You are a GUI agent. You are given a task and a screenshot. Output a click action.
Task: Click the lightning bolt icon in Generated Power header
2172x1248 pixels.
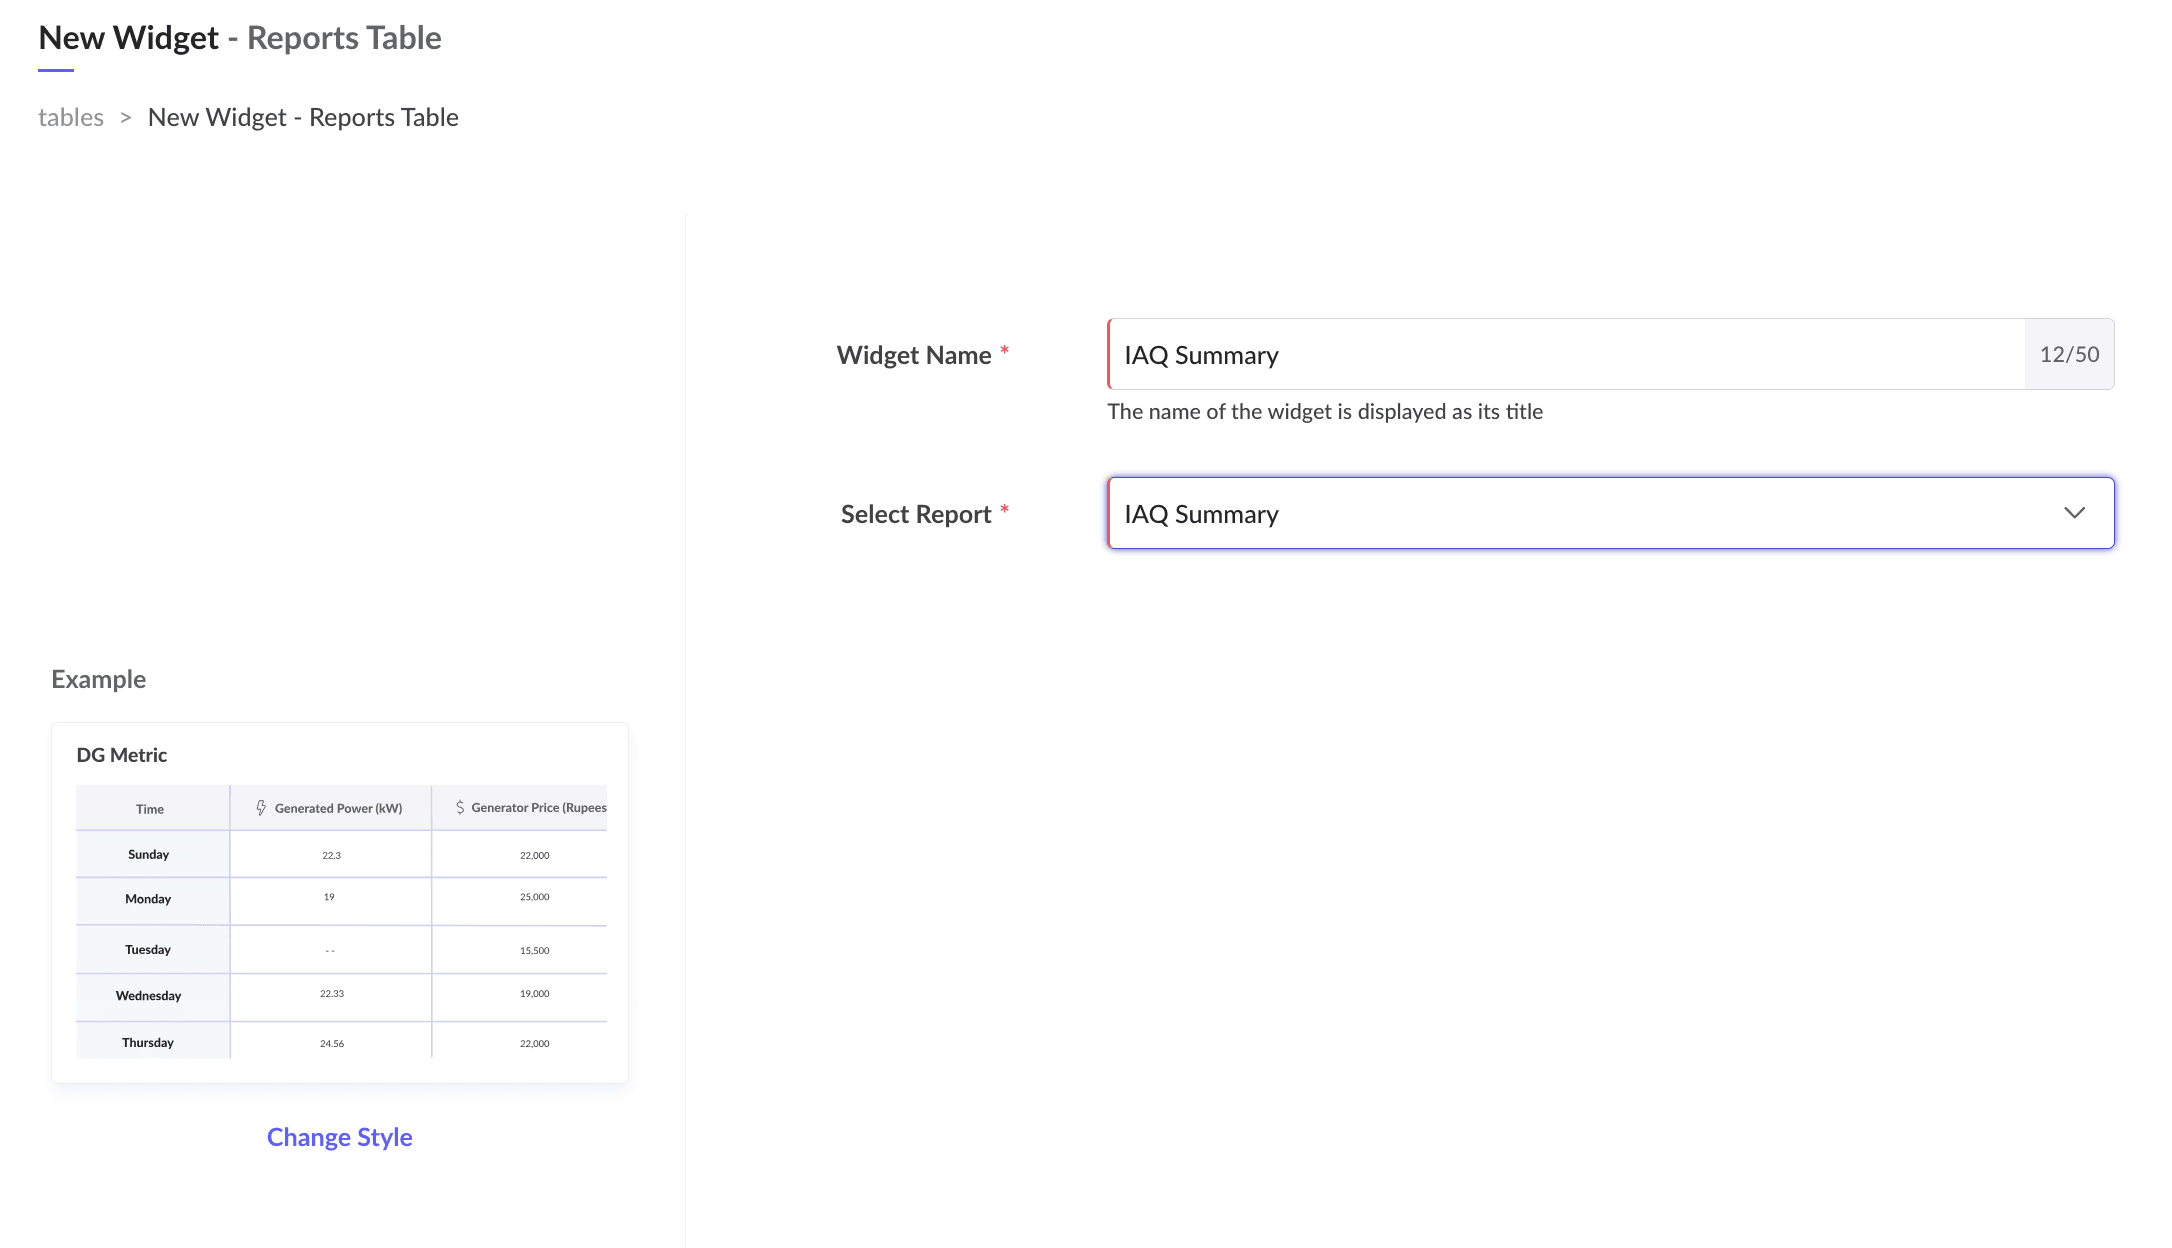tap(261, 807)
